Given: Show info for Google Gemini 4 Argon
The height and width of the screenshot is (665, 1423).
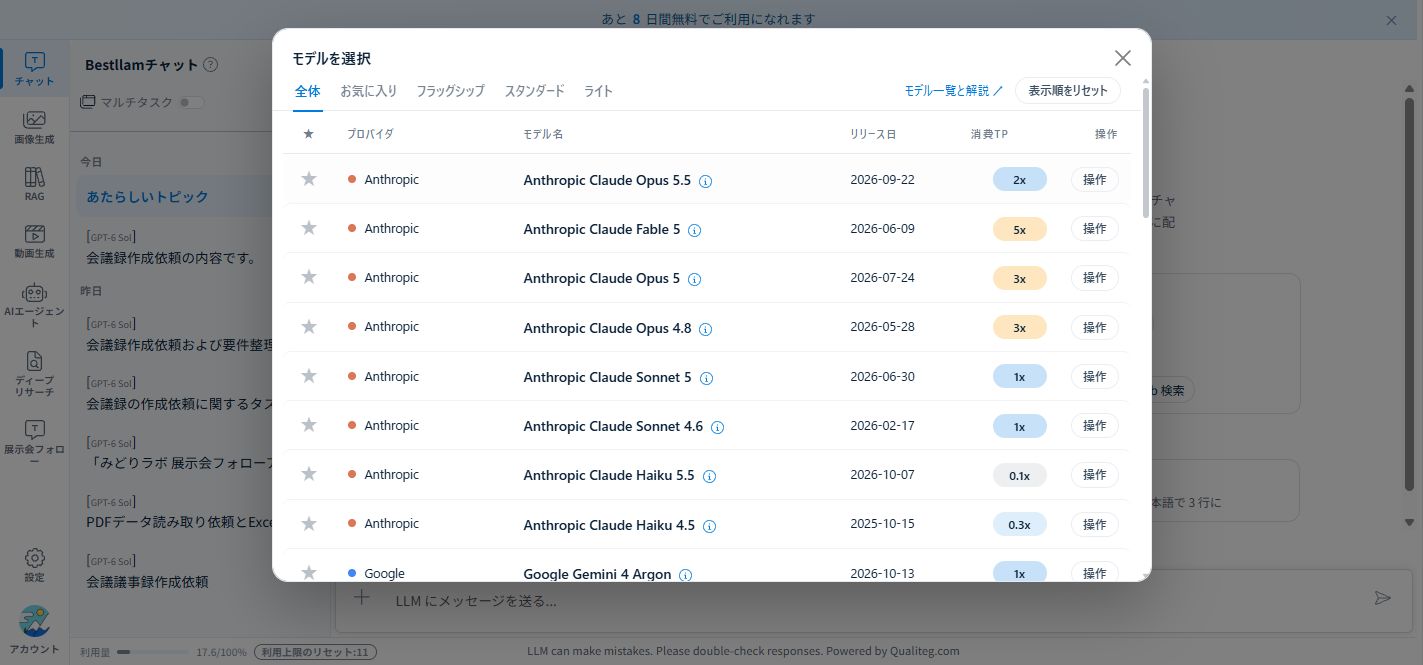Looking at the screenshot, I should (x=685, y=575).
